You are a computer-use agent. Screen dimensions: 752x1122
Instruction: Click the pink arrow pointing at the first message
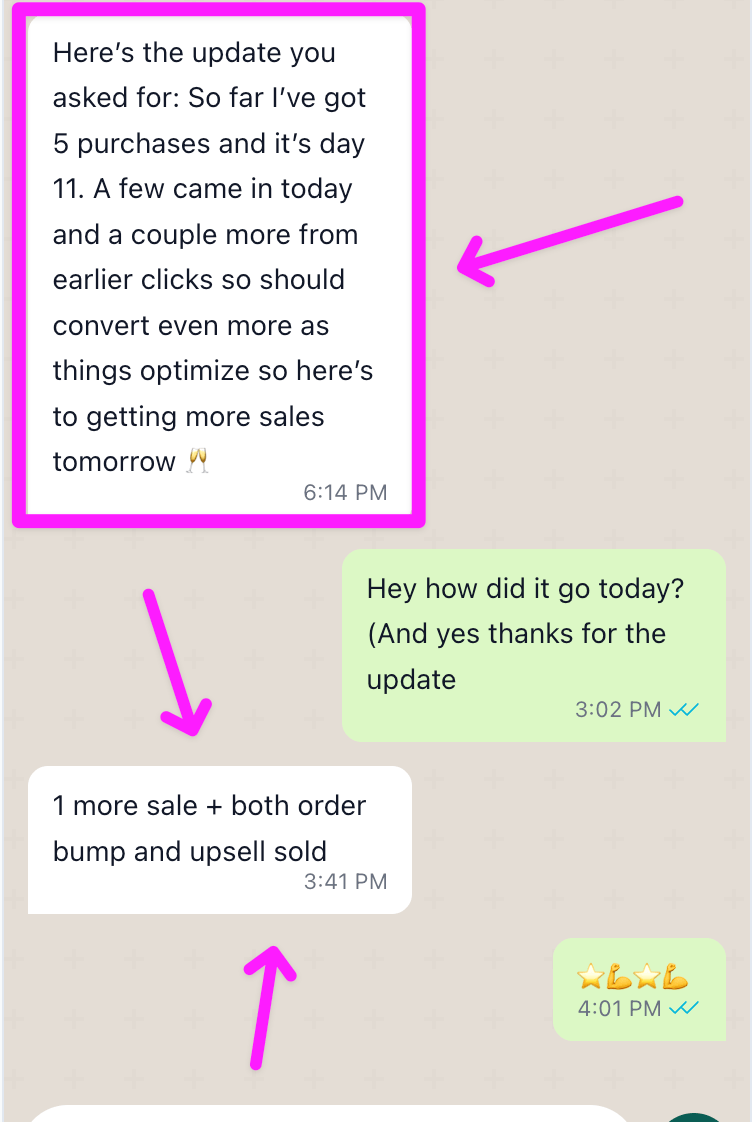tap(568, 240)
